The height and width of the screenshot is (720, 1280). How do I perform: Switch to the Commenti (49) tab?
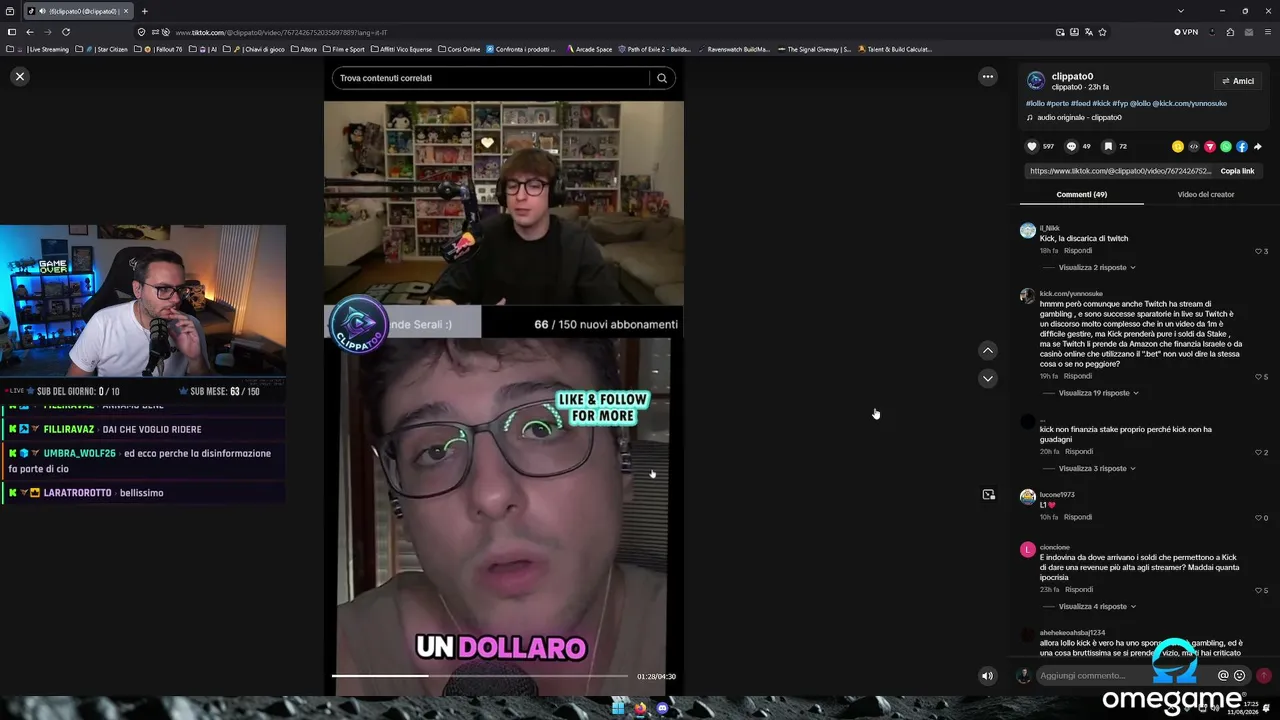1081,194
